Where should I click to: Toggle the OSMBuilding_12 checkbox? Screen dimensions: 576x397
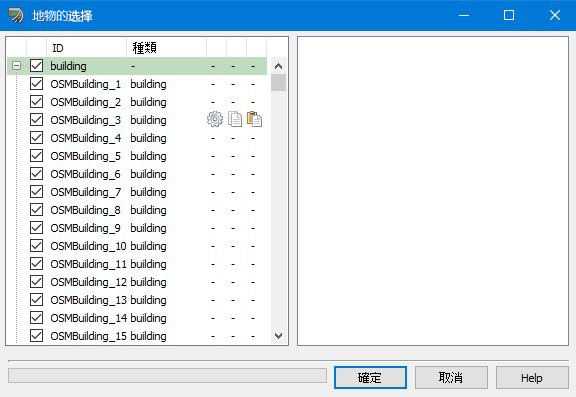point(36,282)
